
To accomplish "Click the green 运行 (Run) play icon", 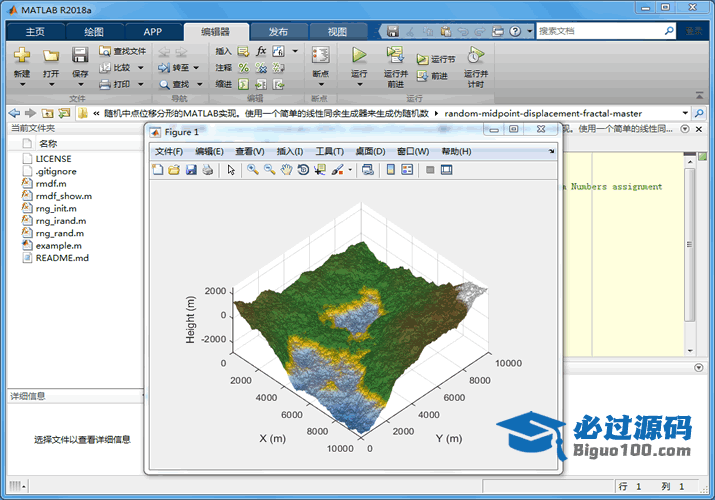I will [x=359, y=55].
